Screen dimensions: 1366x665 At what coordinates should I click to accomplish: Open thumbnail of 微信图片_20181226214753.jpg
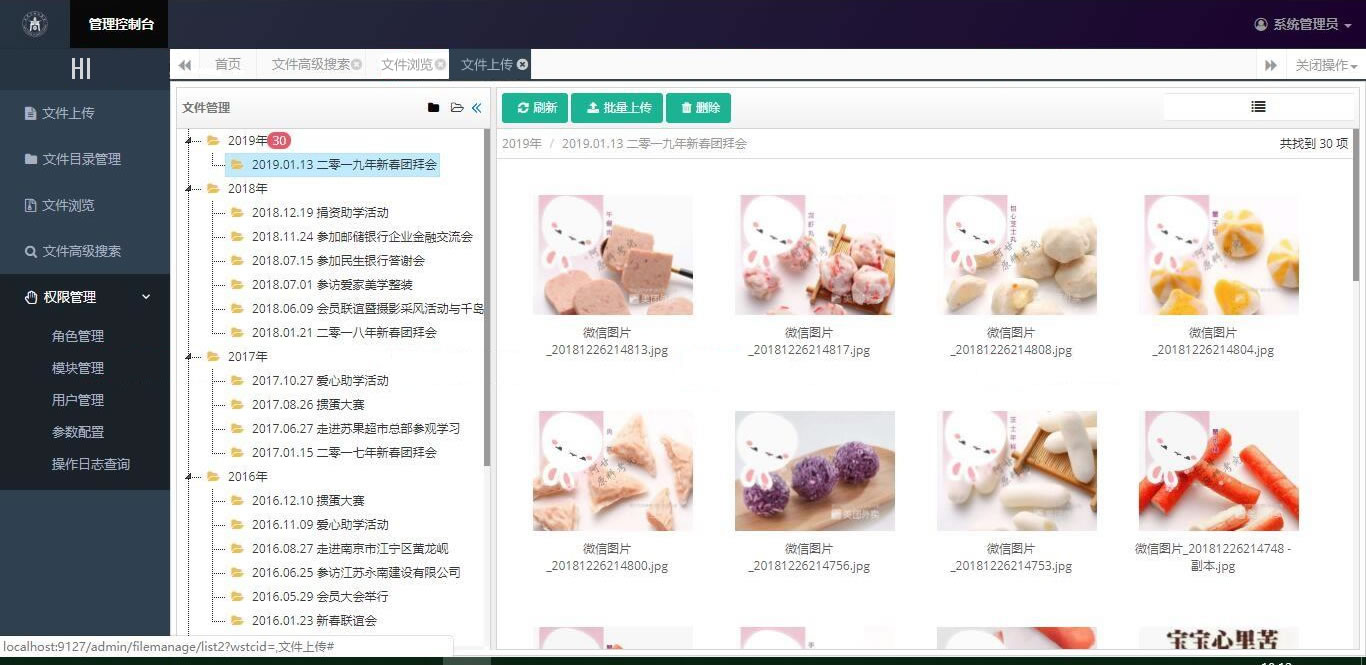tap(1017, 471)
